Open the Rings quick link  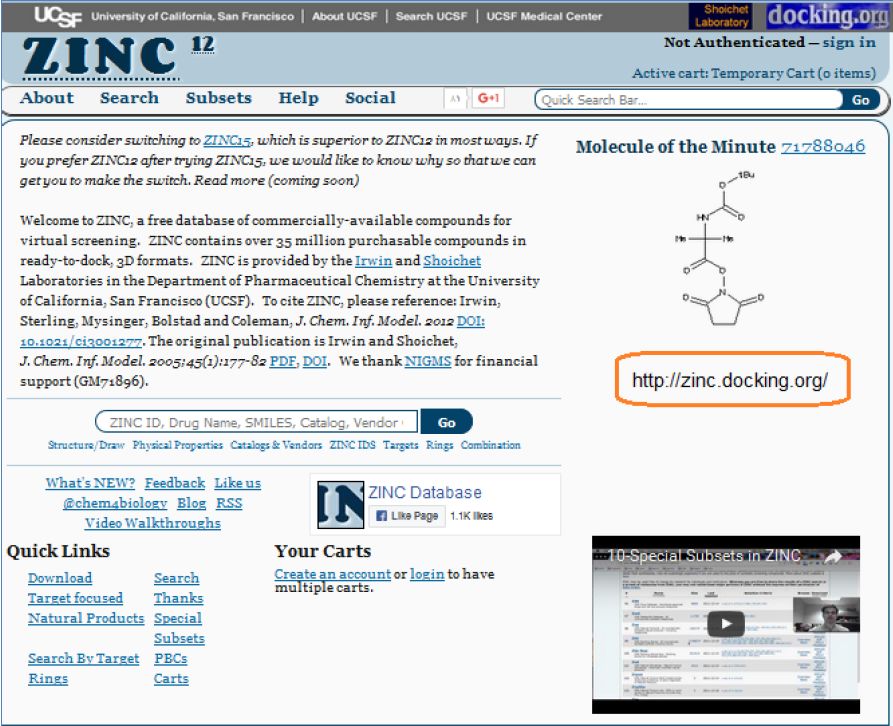coord(48,679)
